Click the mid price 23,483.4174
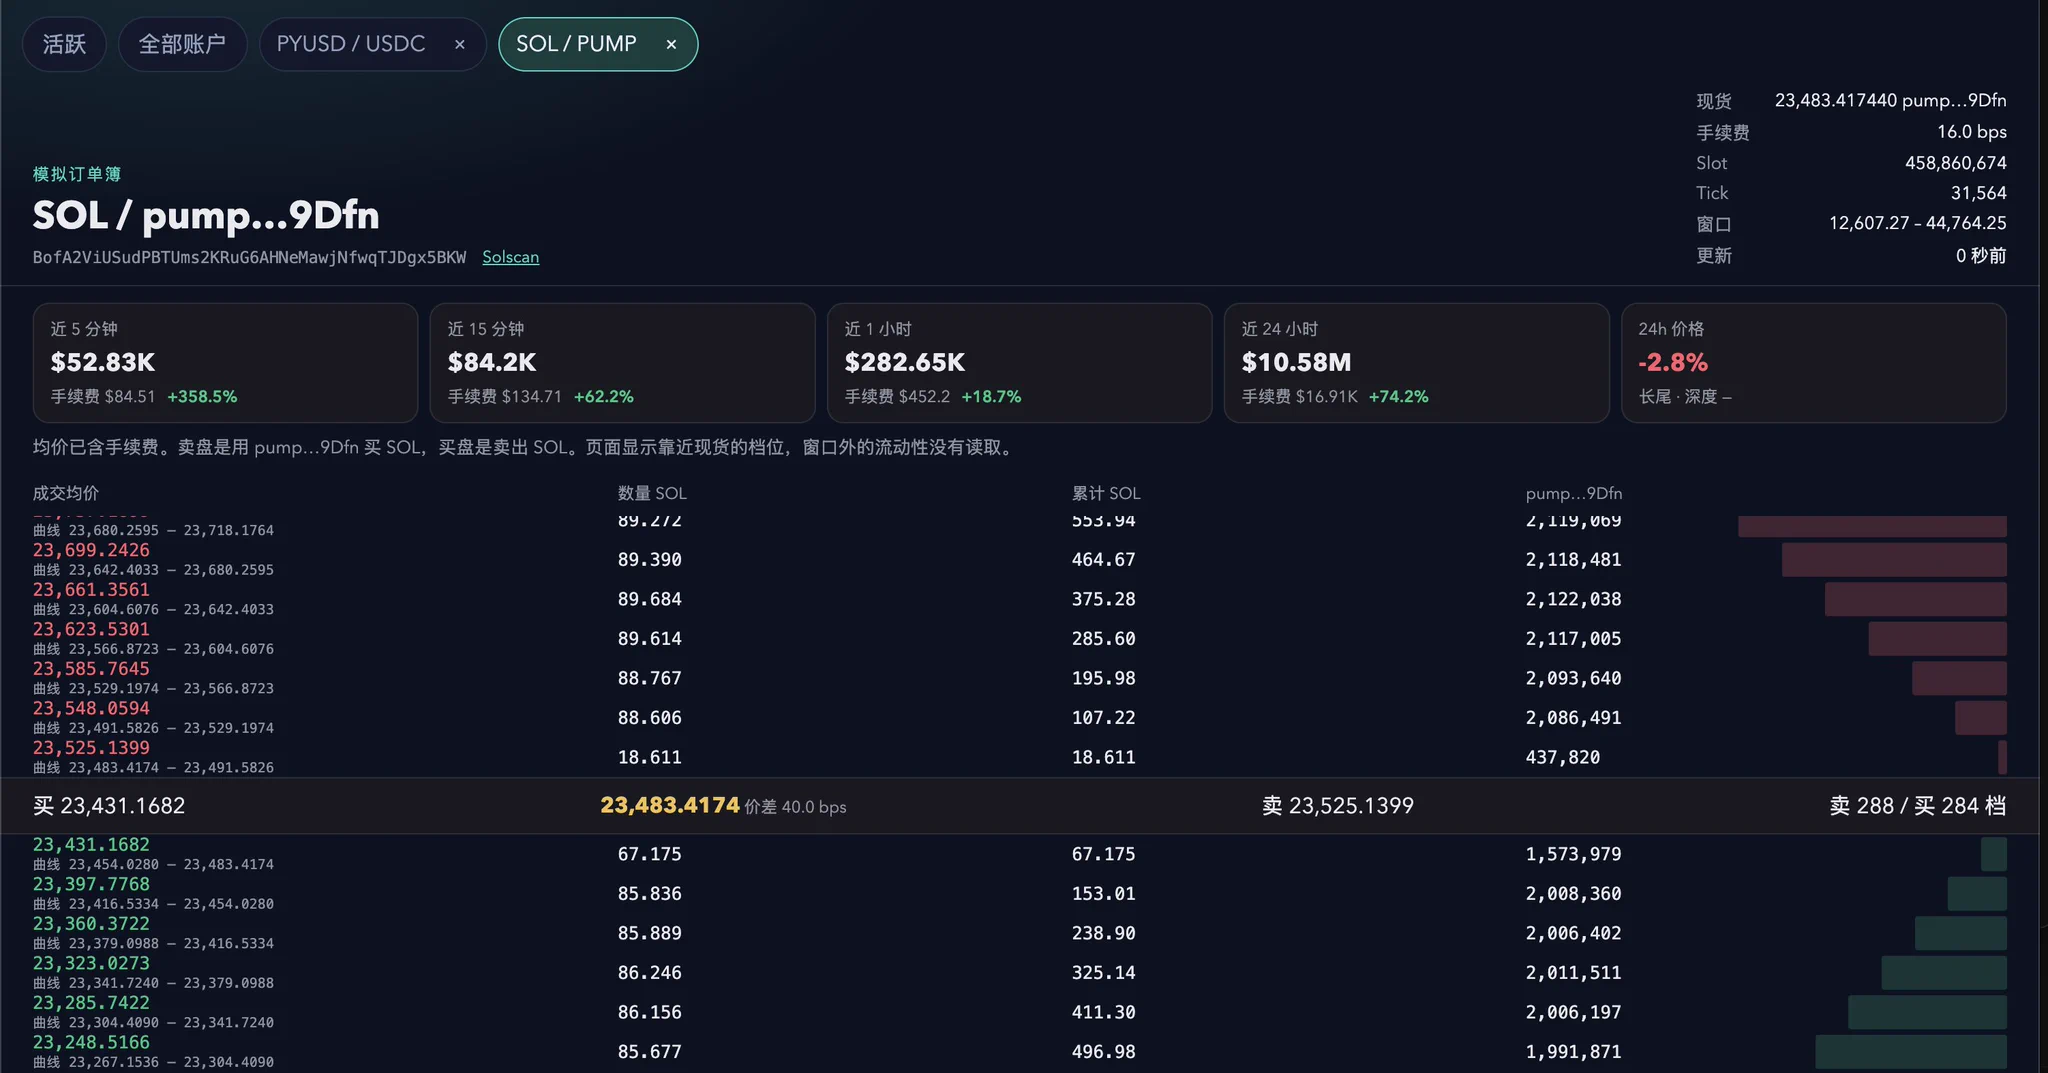The width and height of the screenshot is (2048, 1073). tap(670, 805)
